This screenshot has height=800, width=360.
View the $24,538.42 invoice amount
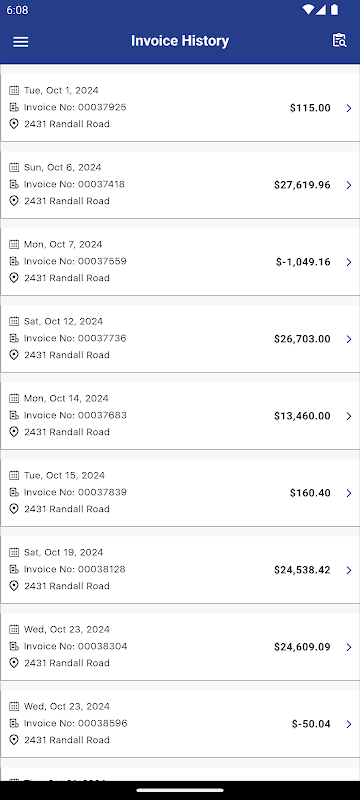[302, 570]
